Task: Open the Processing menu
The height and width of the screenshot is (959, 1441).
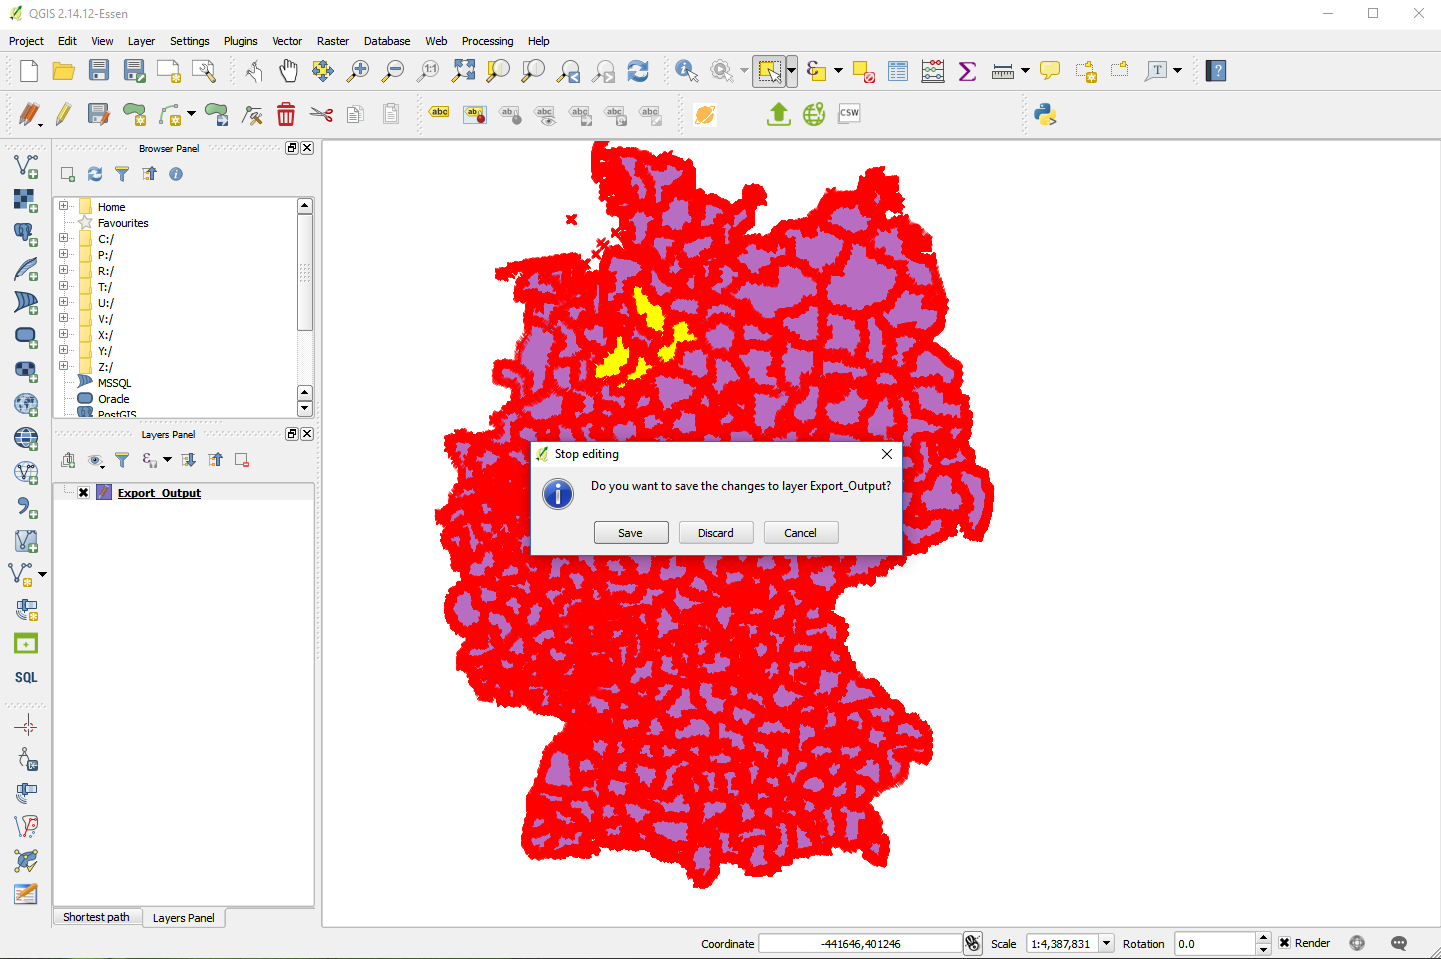Action: pyautogui.click(x=487, y=41)
